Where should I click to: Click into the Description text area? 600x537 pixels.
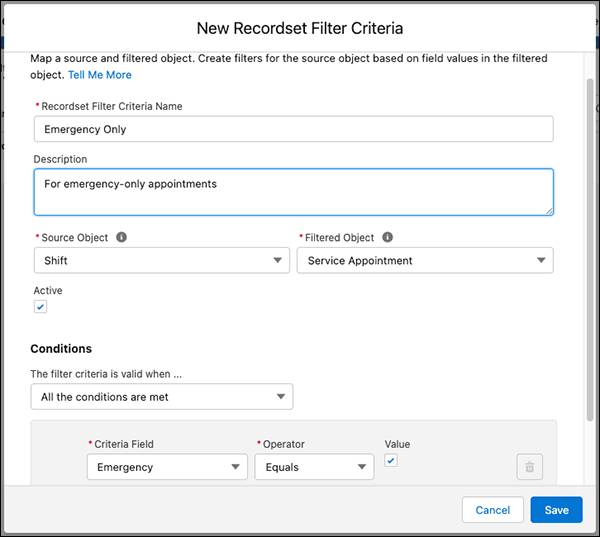(x=293, y=192)
